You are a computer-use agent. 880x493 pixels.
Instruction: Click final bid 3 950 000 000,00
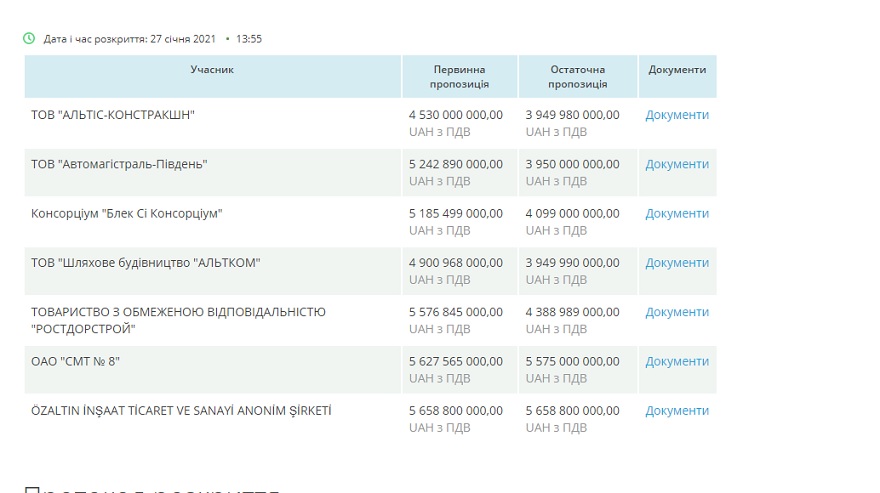[x=572, y=165]
